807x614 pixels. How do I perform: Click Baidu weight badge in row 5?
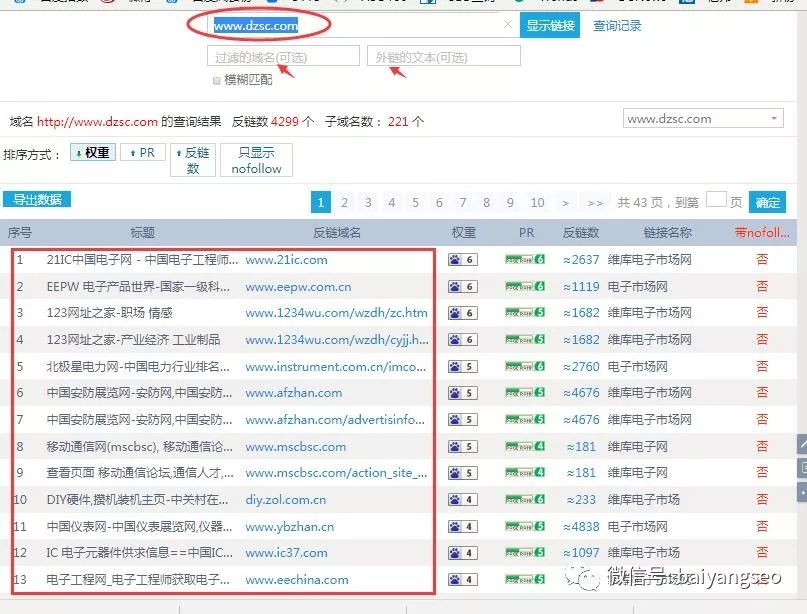[463, 366]
